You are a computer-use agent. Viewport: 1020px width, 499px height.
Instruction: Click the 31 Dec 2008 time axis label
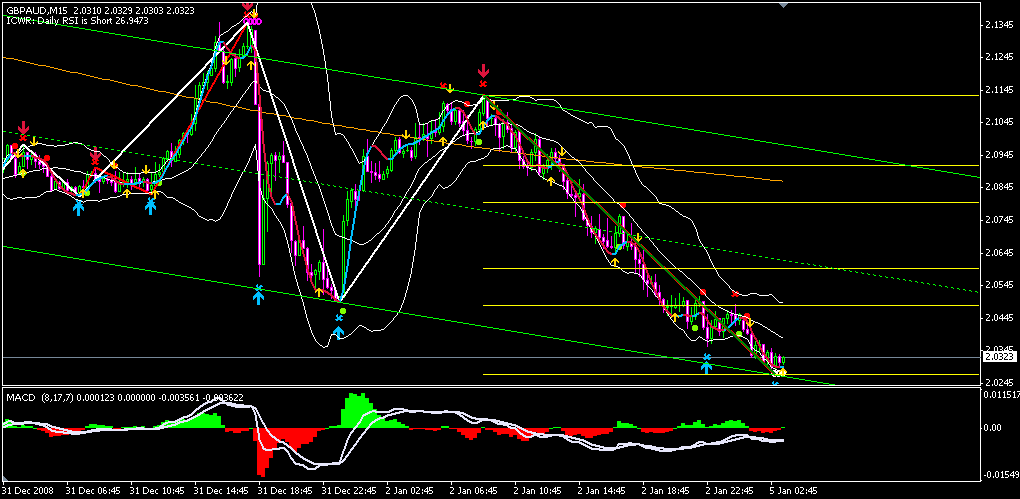point(30,491)
